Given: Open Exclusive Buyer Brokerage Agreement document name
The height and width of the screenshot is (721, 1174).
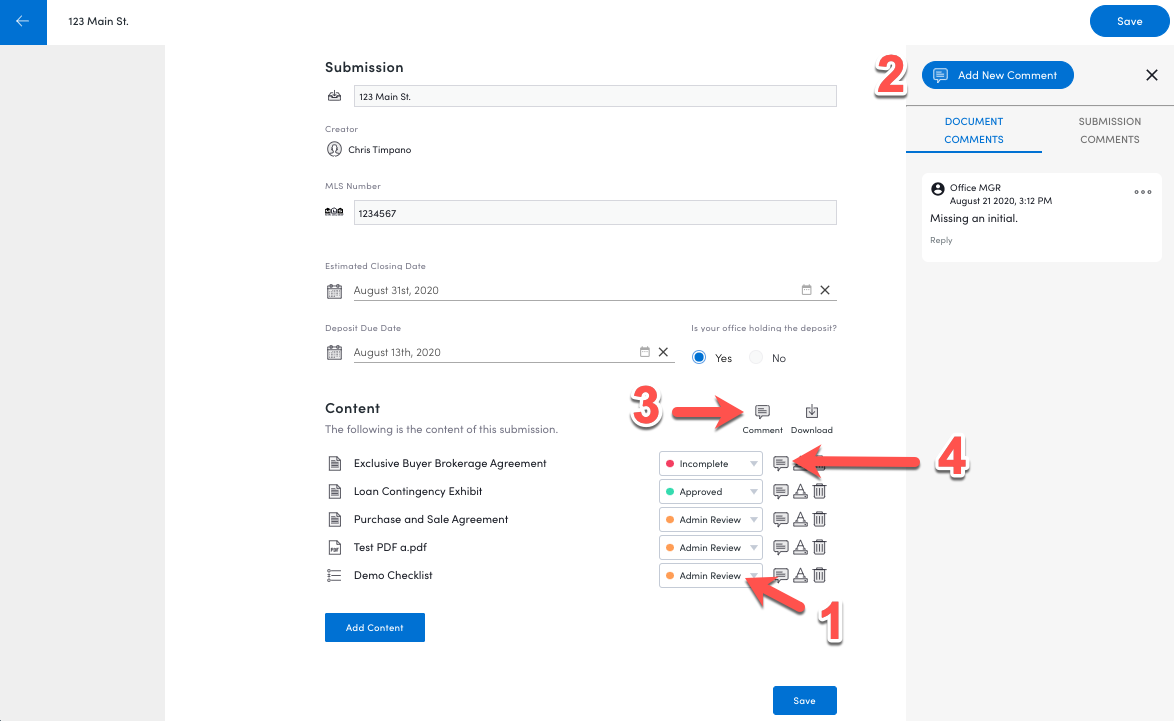Looking at the screenshot, I should (x=450, y=463).
